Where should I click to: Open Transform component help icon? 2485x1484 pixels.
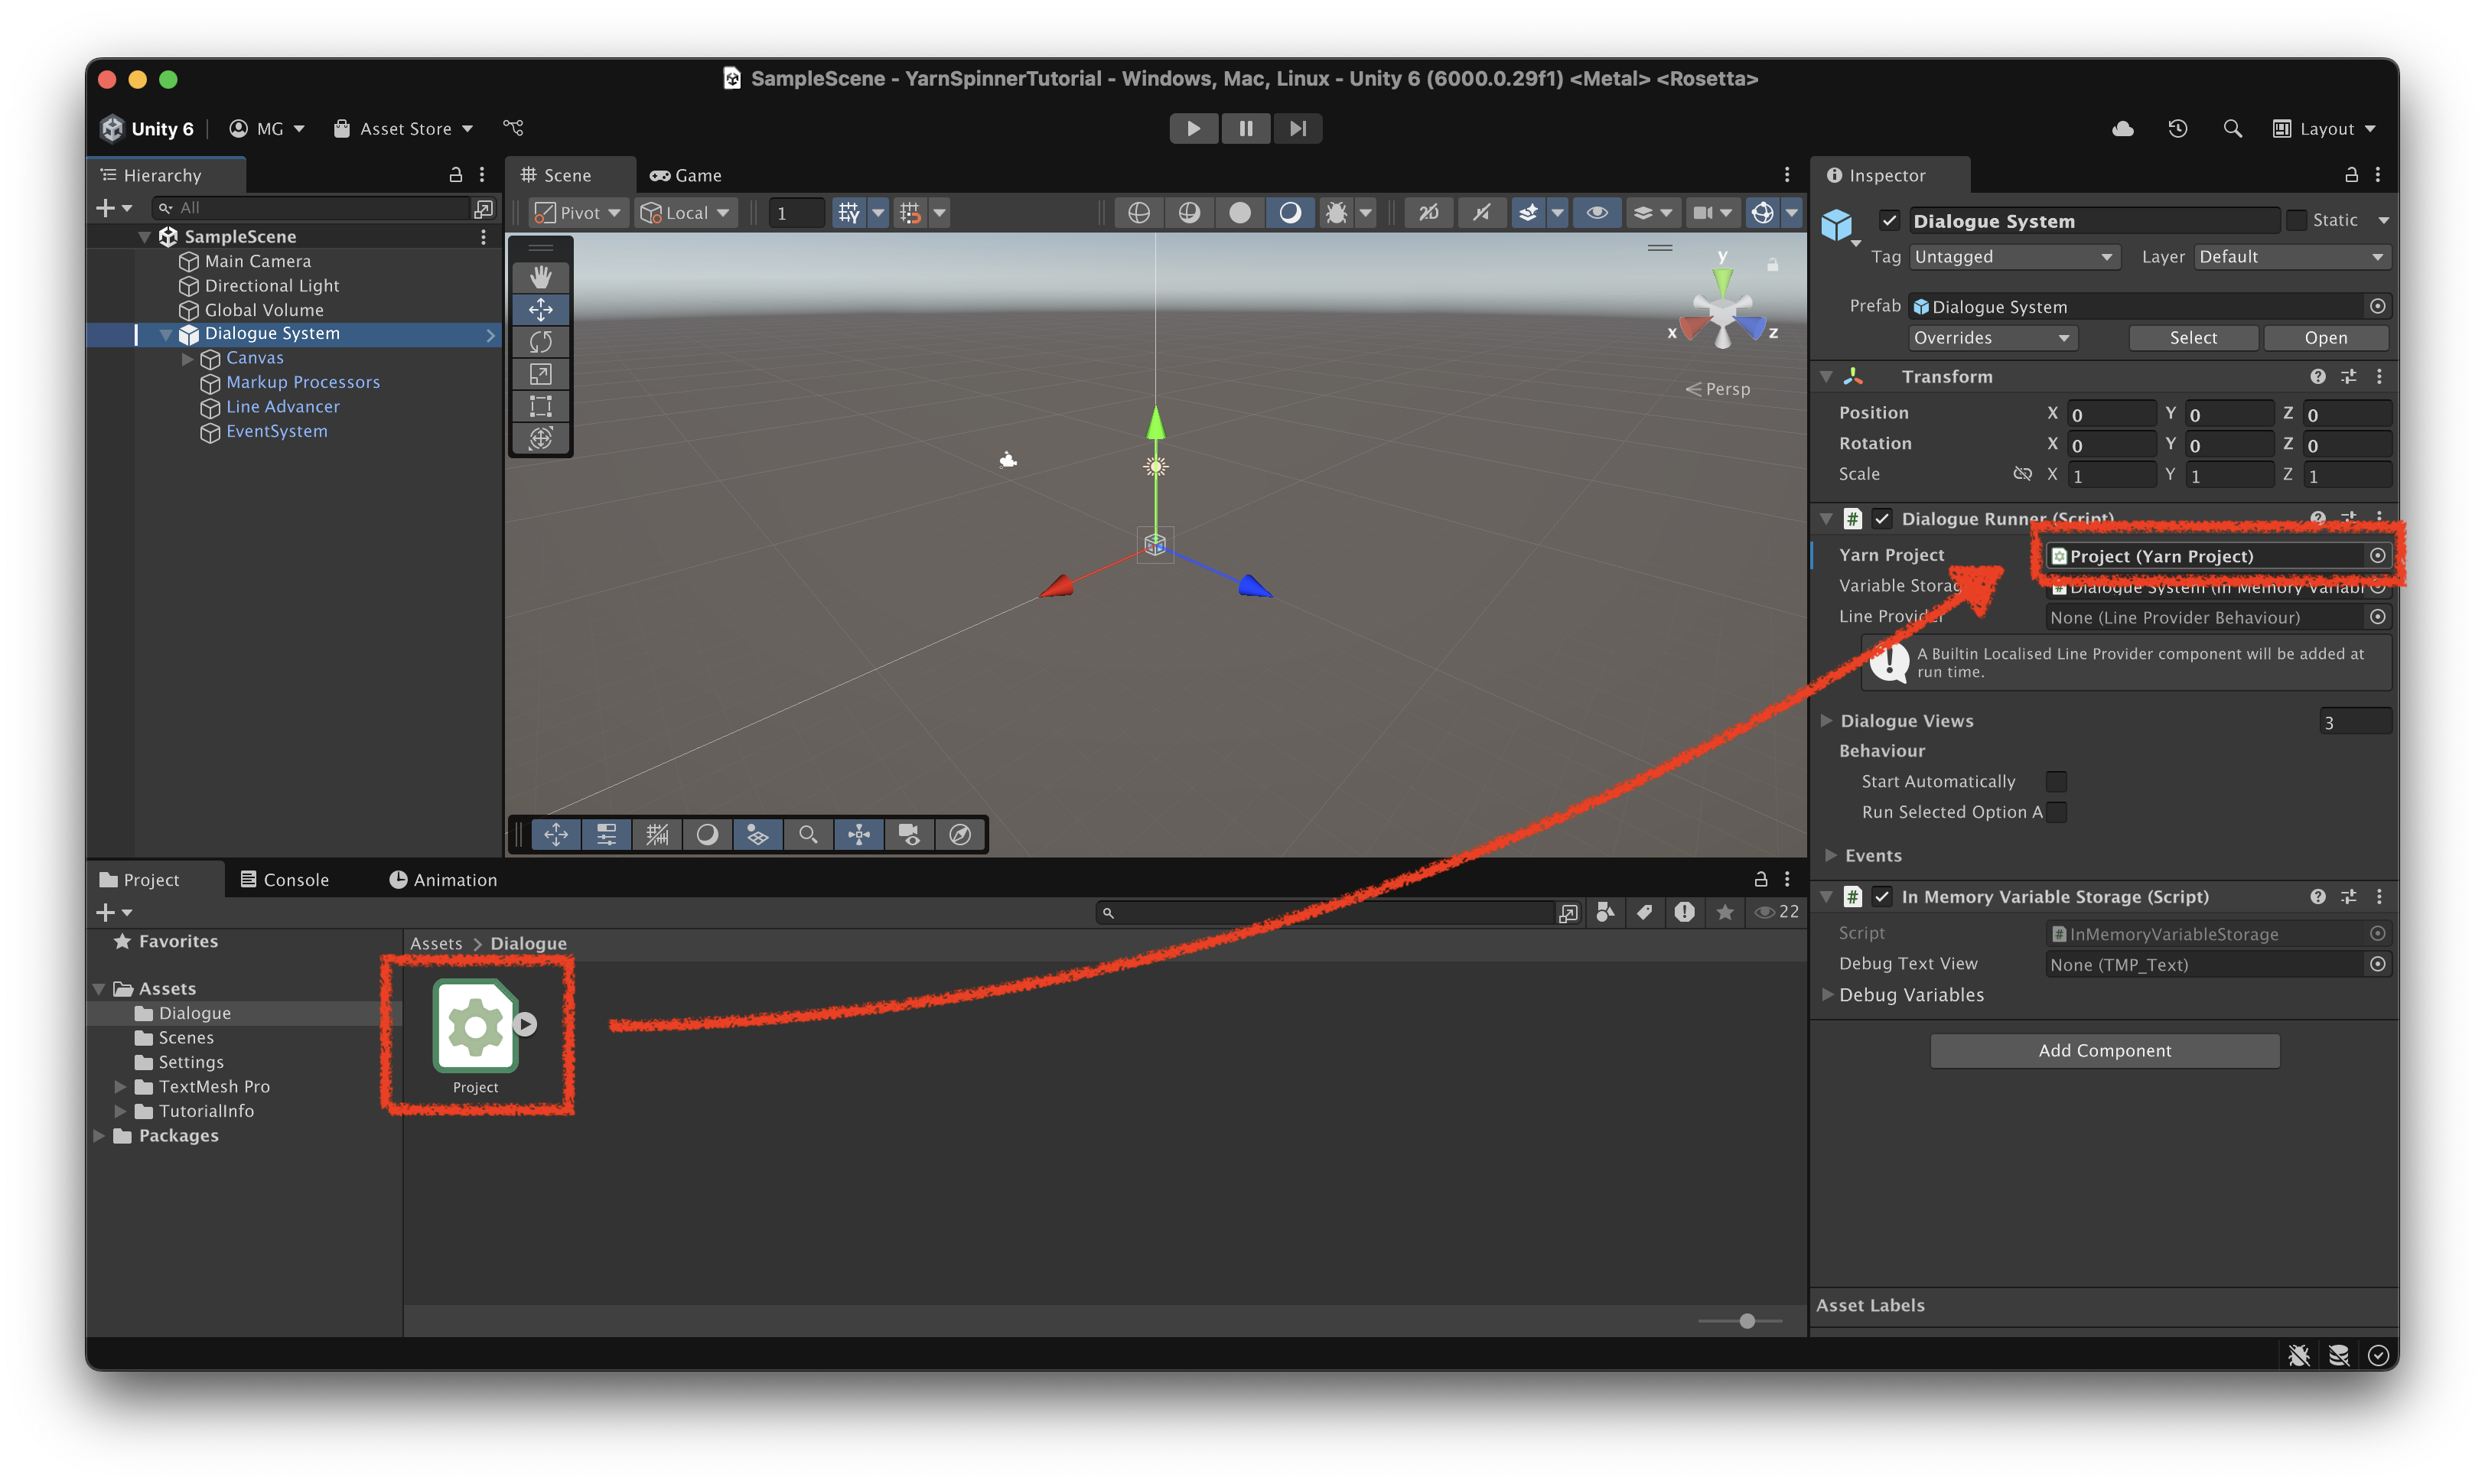[2318, 376]
